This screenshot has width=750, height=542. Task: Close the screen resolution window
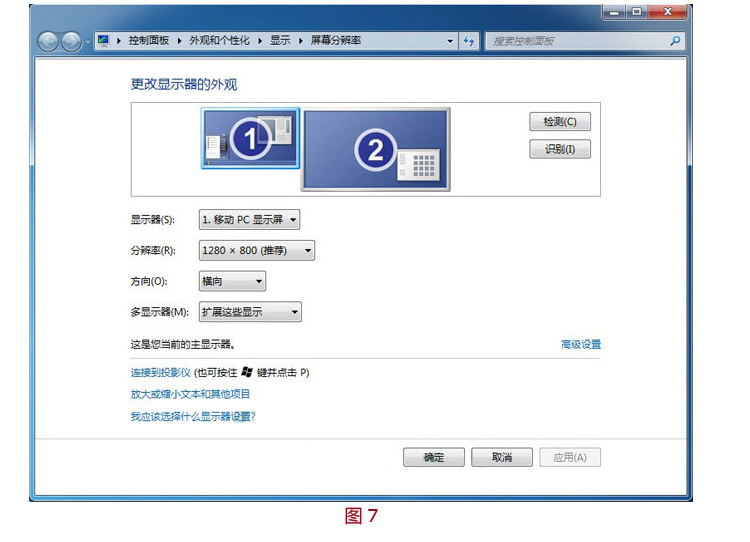tap(668, 11)
